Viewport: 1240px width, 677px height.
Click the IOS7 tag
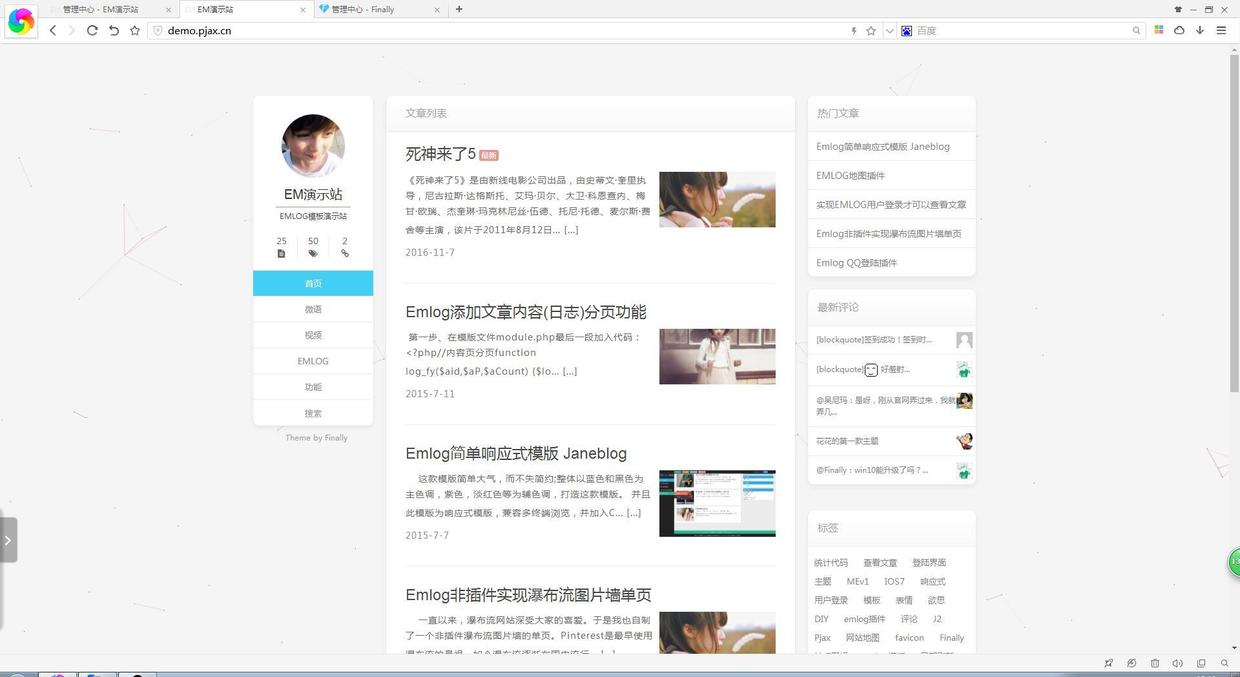click(x=894, y=582)
